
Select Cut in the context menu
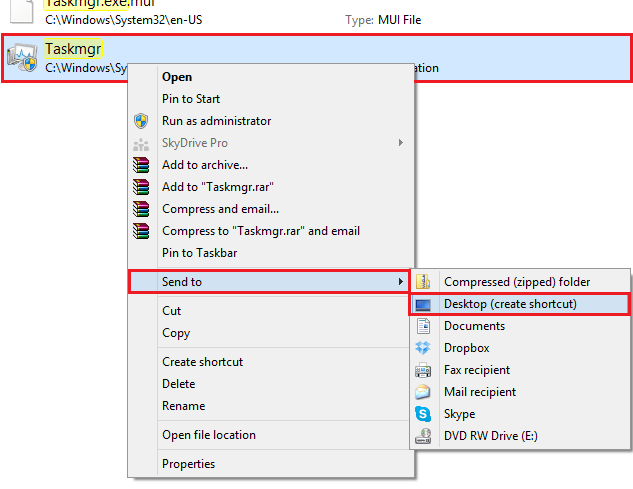(271, 311)
